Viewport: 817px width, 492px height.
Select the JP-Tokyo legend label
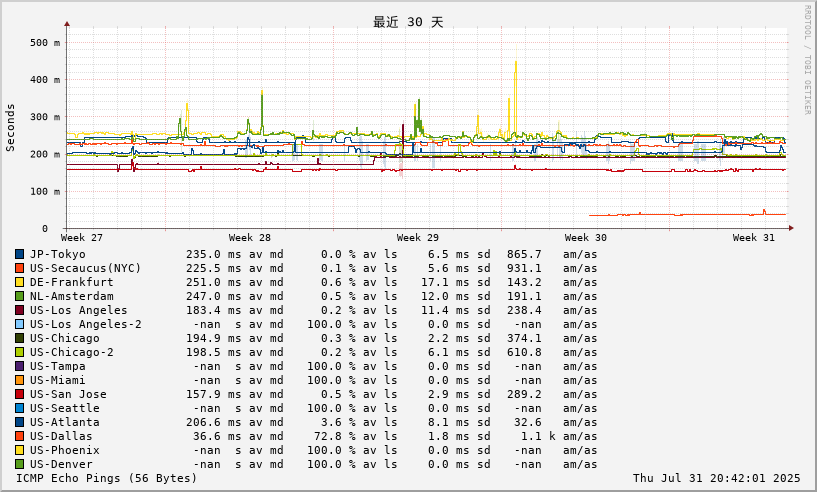tap(57, 254)
